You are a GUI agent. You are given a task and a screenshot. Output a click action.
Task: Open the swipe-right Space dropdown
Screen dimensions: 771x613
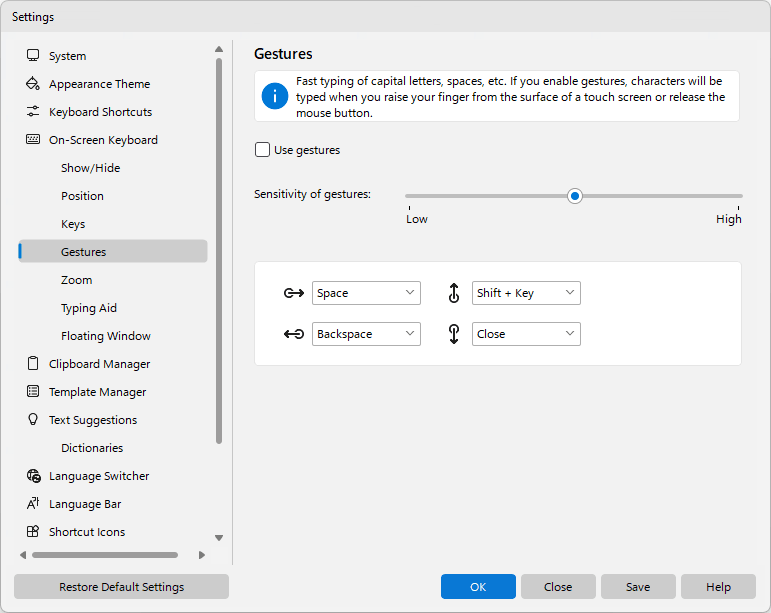coord(366,293)
